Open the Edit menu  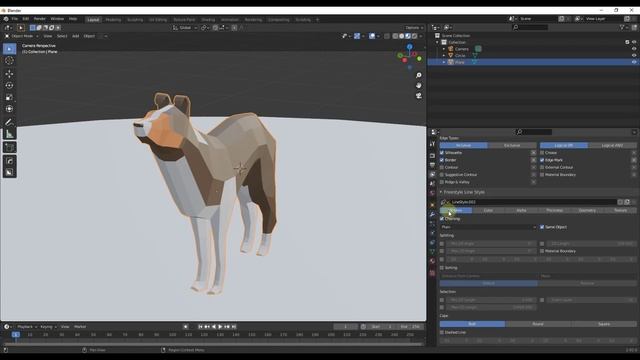(x=26, y=19)
